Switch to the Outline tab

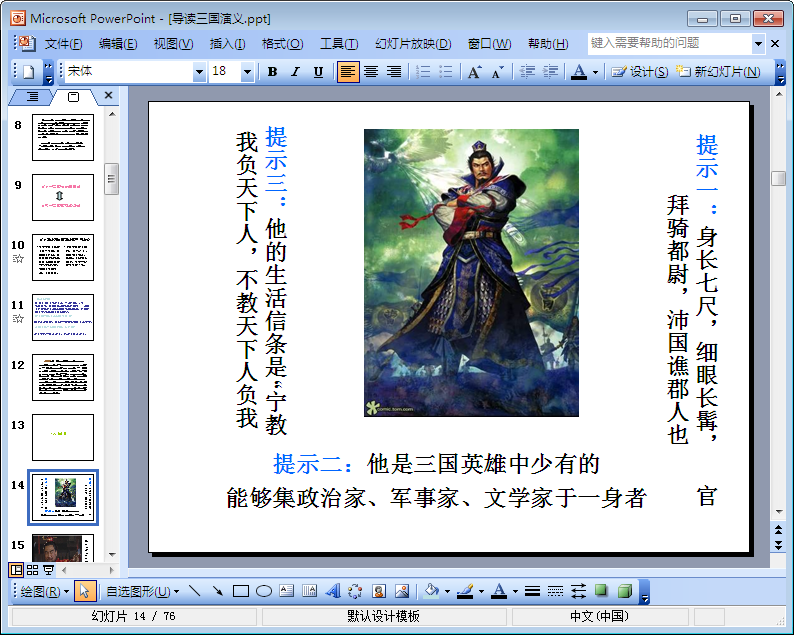(x=32, y=96)
